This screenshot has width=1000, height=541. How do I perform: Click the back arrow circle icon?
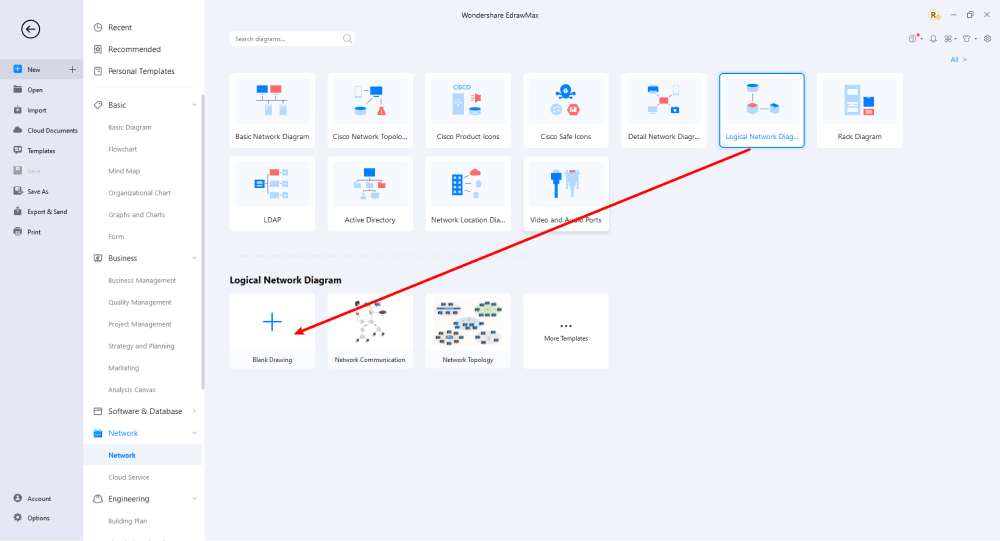pyautogui.click(x=30, y=29)
